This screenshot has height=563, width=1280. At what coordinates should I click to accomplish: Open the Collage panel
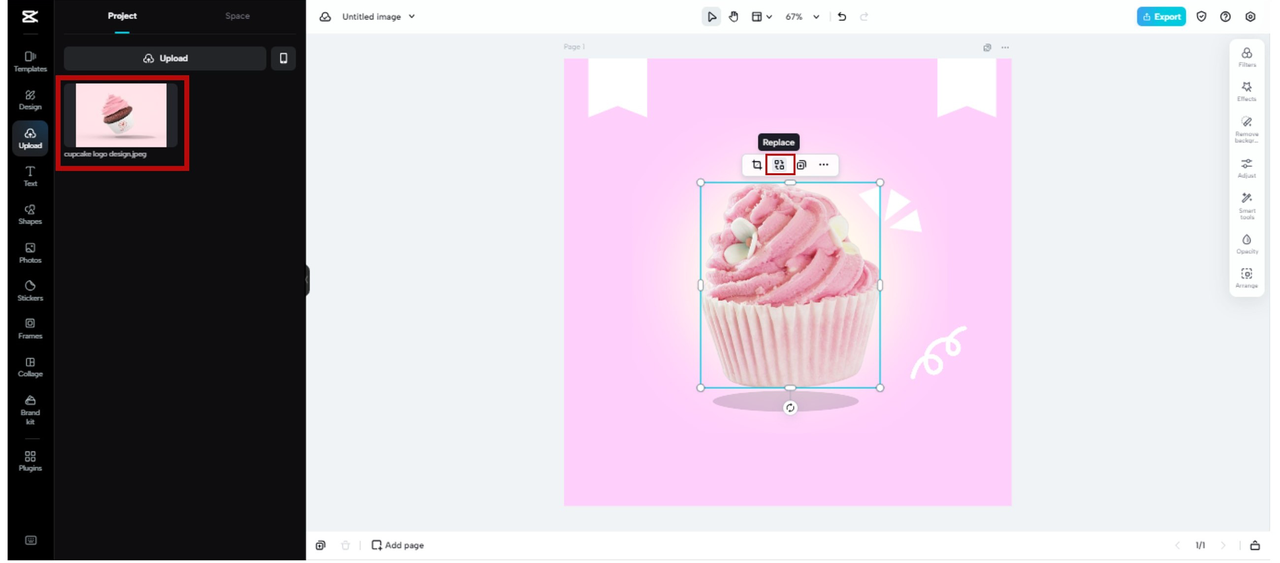tap(30, 367)
